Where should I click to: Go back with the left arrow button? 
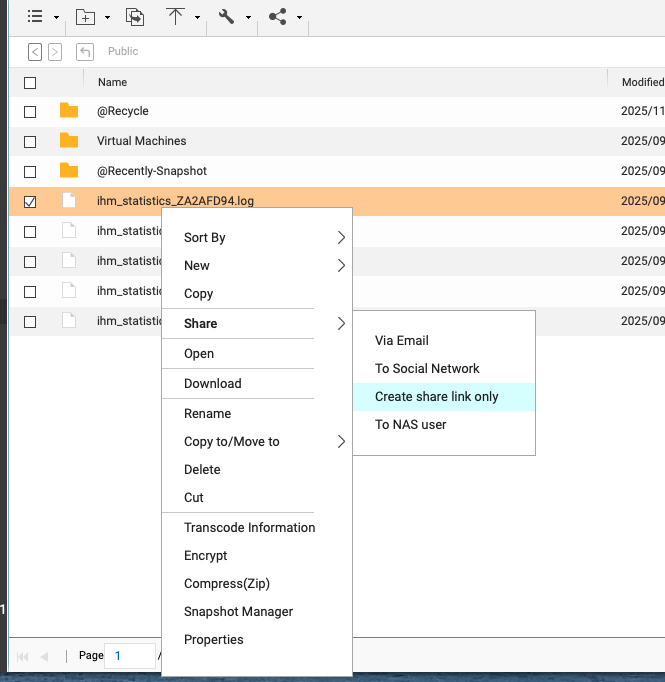pos(35,52)
